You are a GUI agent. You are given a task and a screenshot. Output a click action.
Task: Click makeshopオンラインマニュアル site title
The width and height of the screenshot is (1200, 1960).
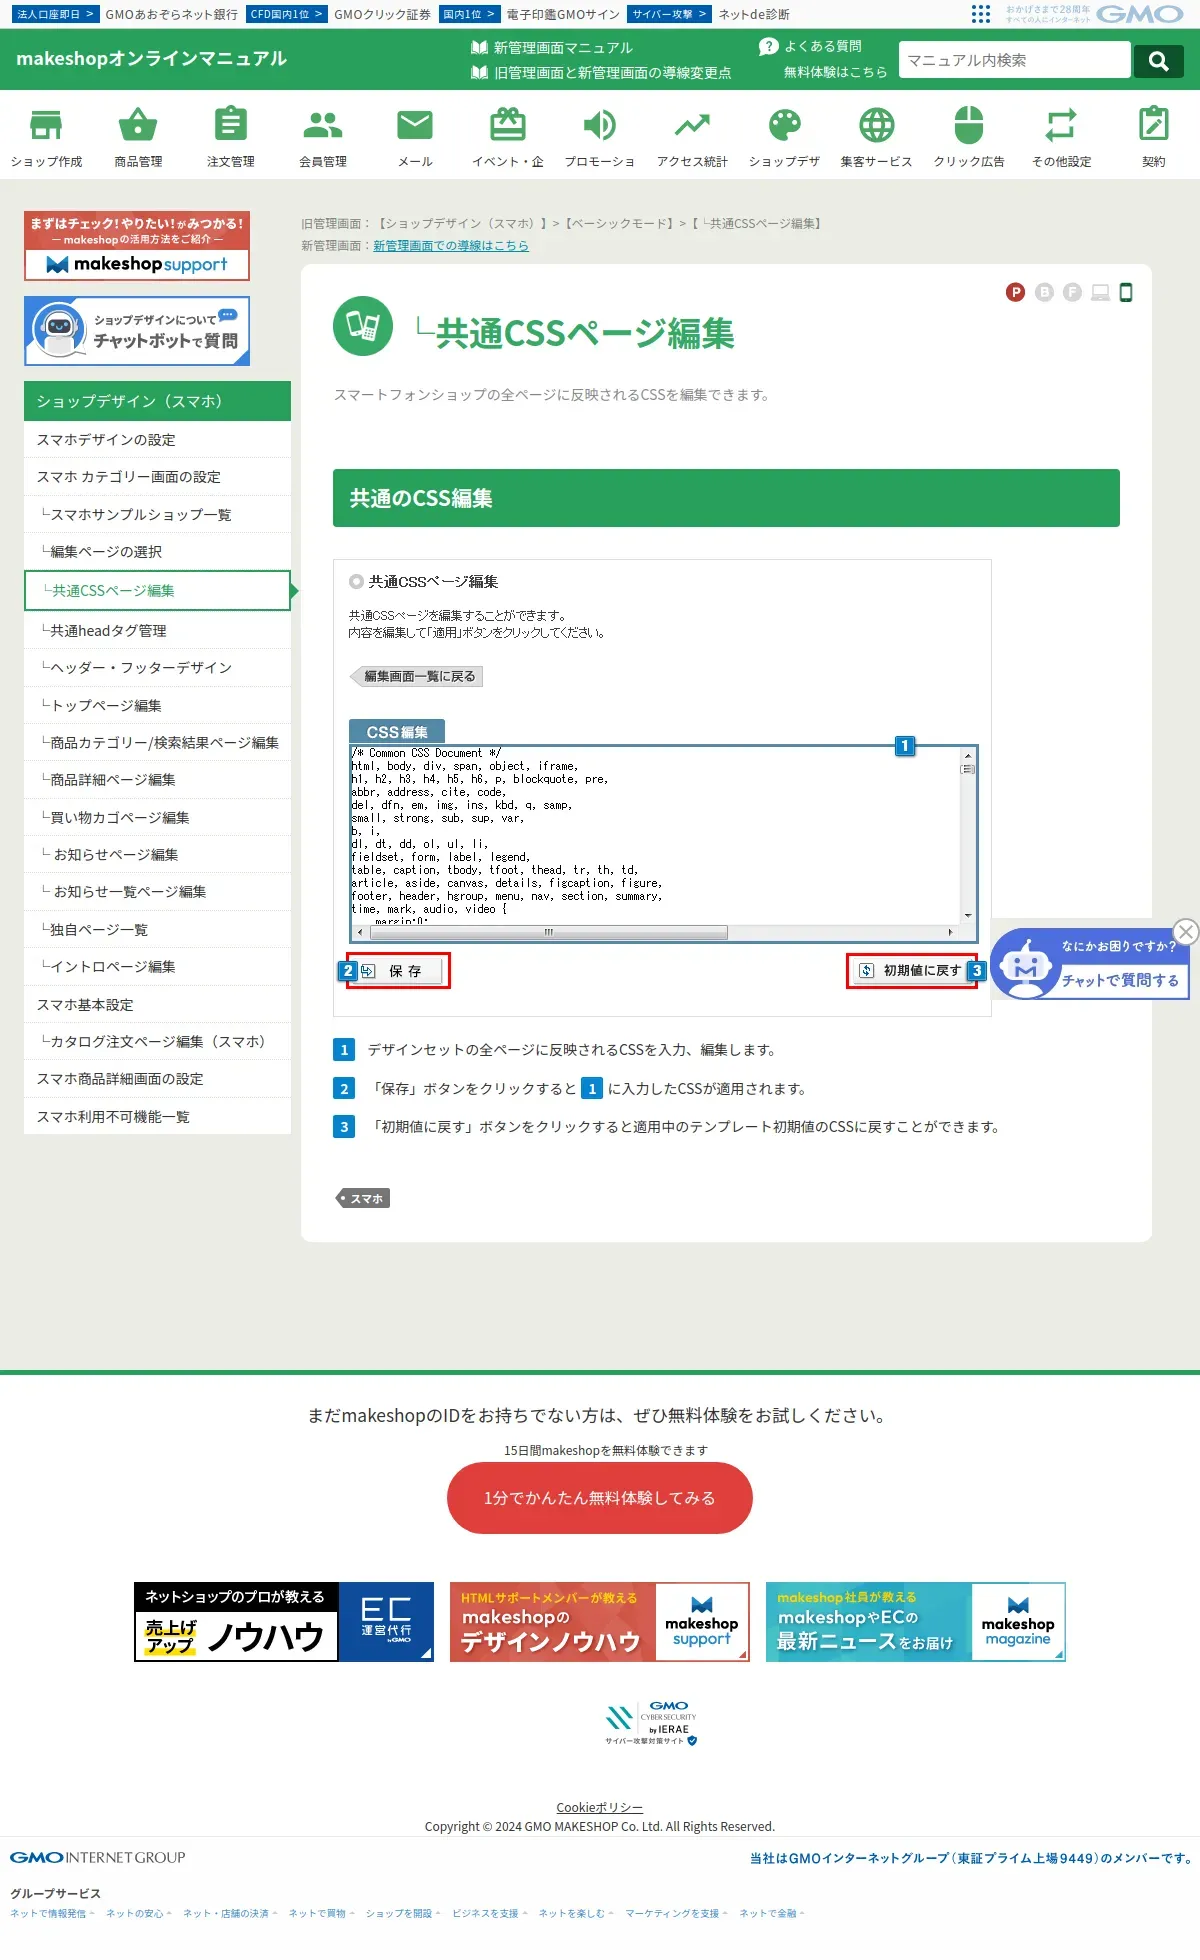click(151, 58)
